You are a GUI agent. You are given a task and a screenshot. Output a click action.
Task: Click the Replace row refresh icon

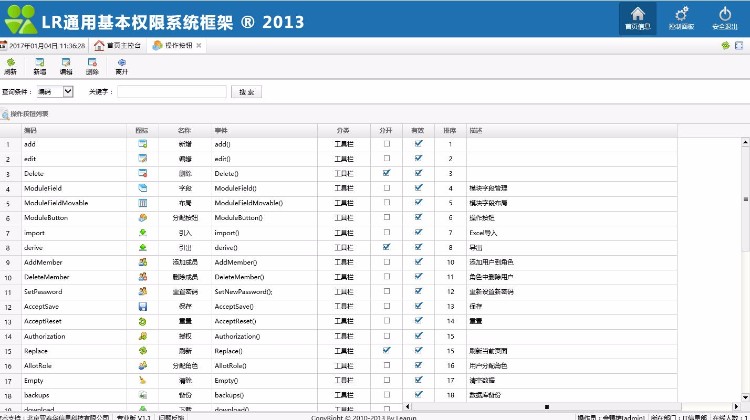point(143,351)
